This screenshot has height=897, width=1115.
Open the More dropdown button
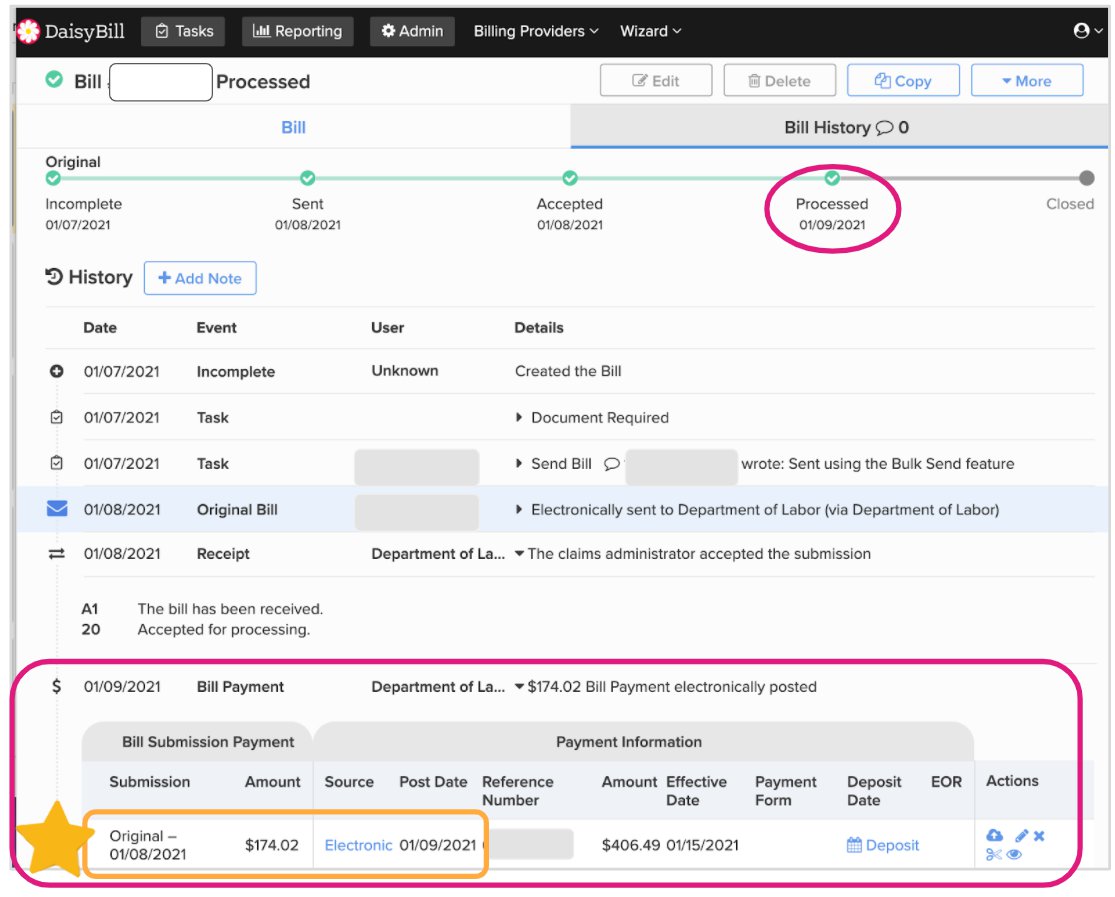pyautogui.click(x=1026, y=81)
